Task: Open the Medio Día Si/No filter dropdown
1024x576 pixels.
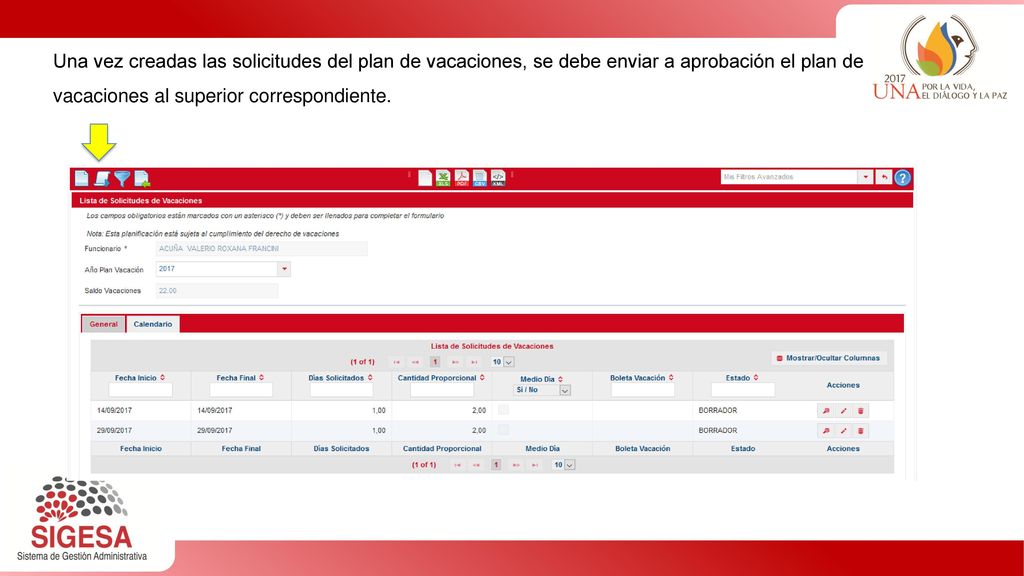Action: click(x=565, y=390)
